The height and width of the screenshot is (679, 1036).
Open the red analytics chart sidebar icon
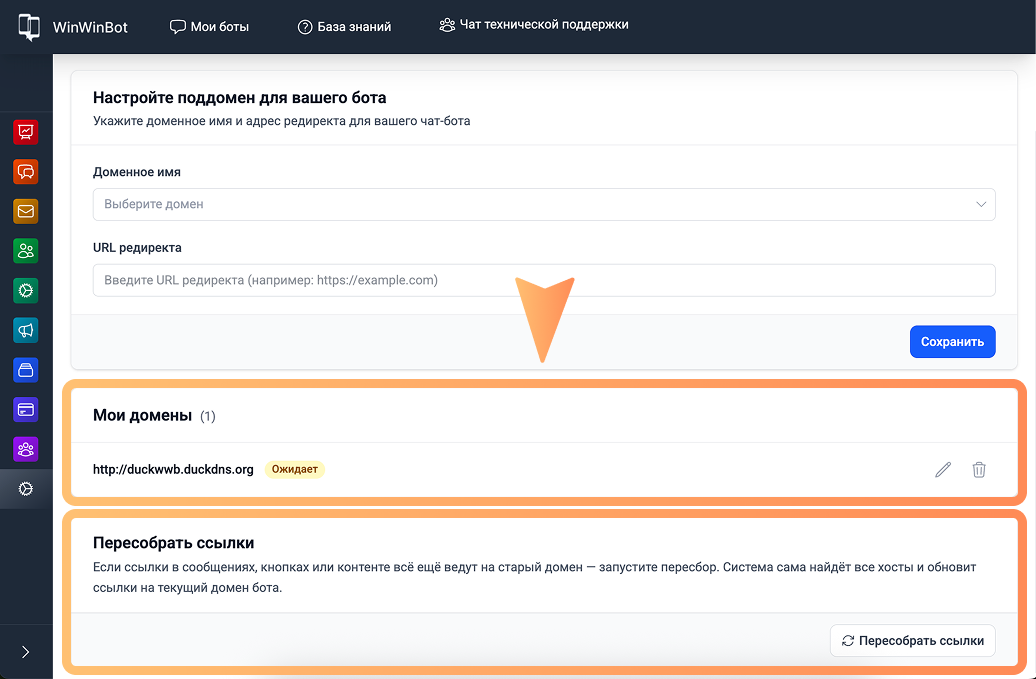26,131
